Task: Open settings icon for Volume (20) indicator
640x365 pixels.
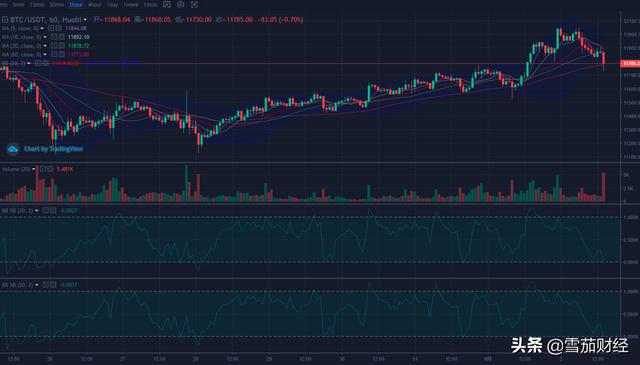Action: (x=42, y=169)
